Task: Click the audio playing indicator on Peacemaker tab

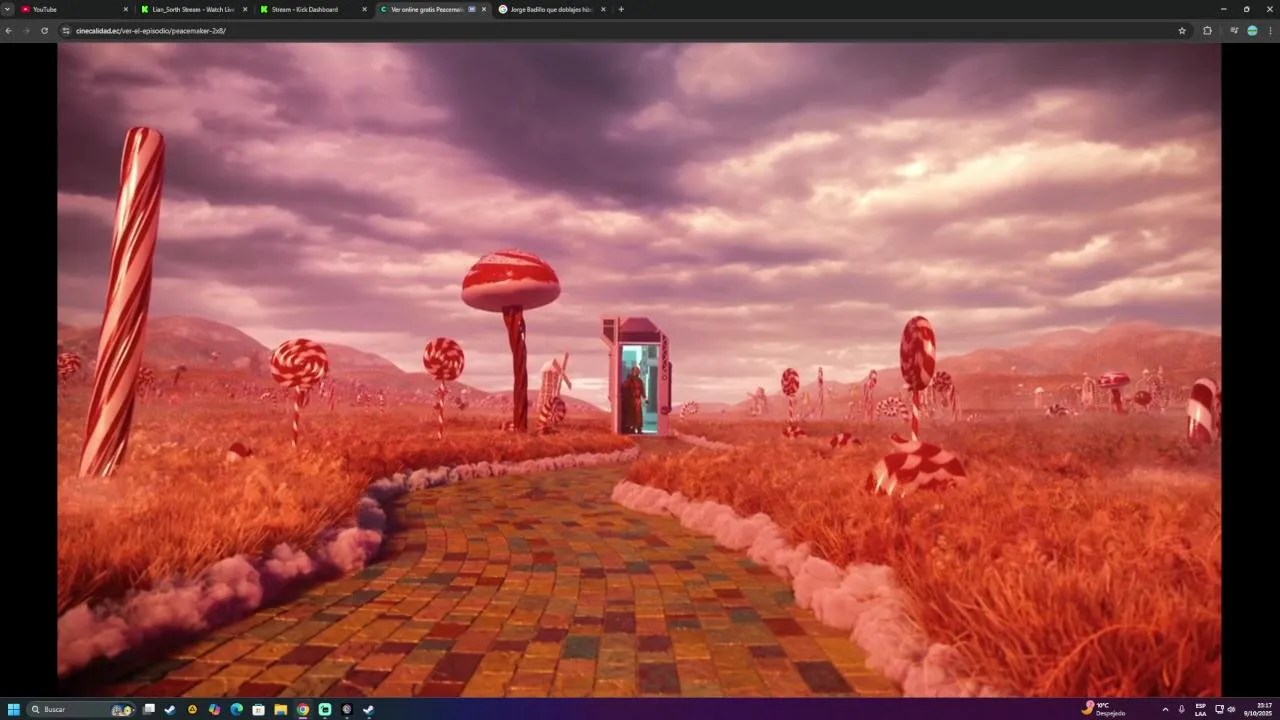Action: pos(472,9)
